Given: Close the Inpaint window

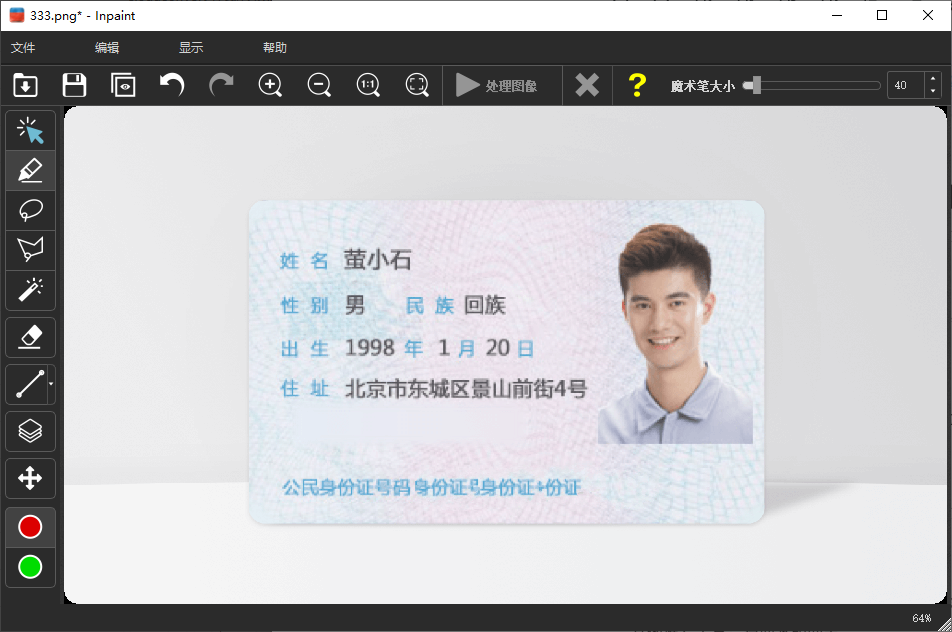Looking at the screenshot, I should tap(928, 15).
